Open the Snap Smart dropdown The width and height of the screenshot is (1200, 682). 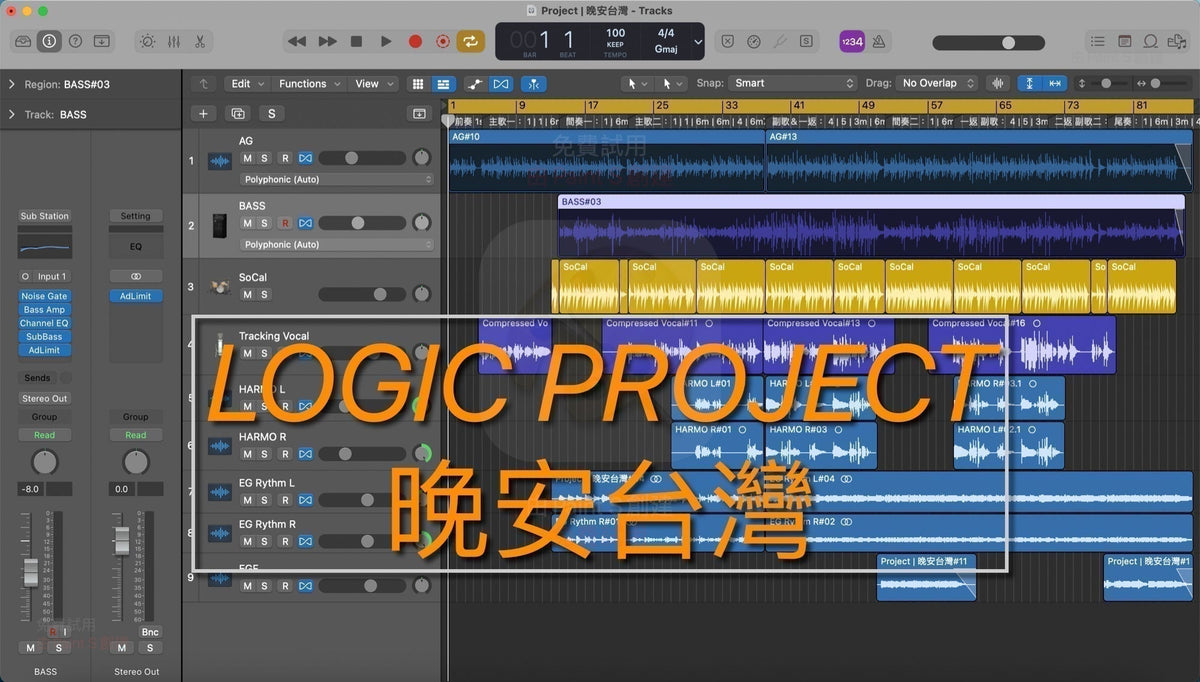(x=791, y=83)
